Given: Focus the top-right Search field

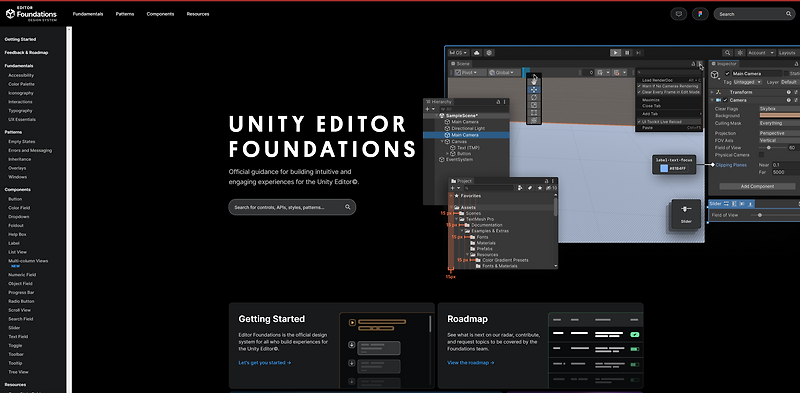Looking at the screenshot, I should [754, 14].
